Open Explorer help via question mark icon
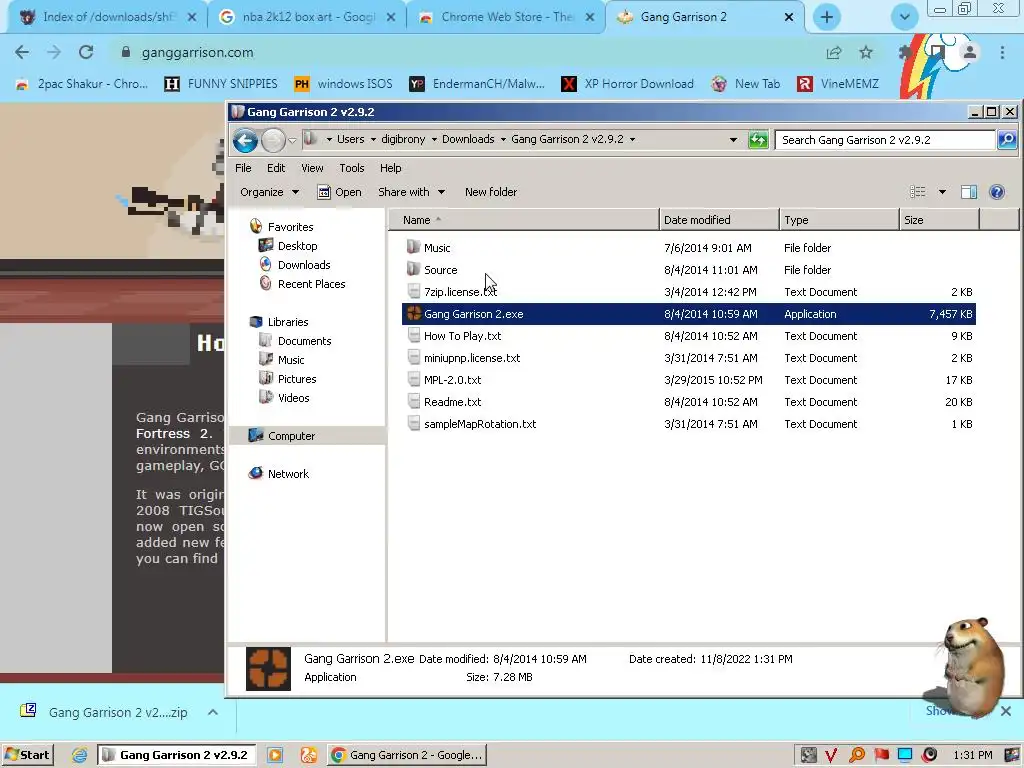1024x768 pixels. click(997, 192)
